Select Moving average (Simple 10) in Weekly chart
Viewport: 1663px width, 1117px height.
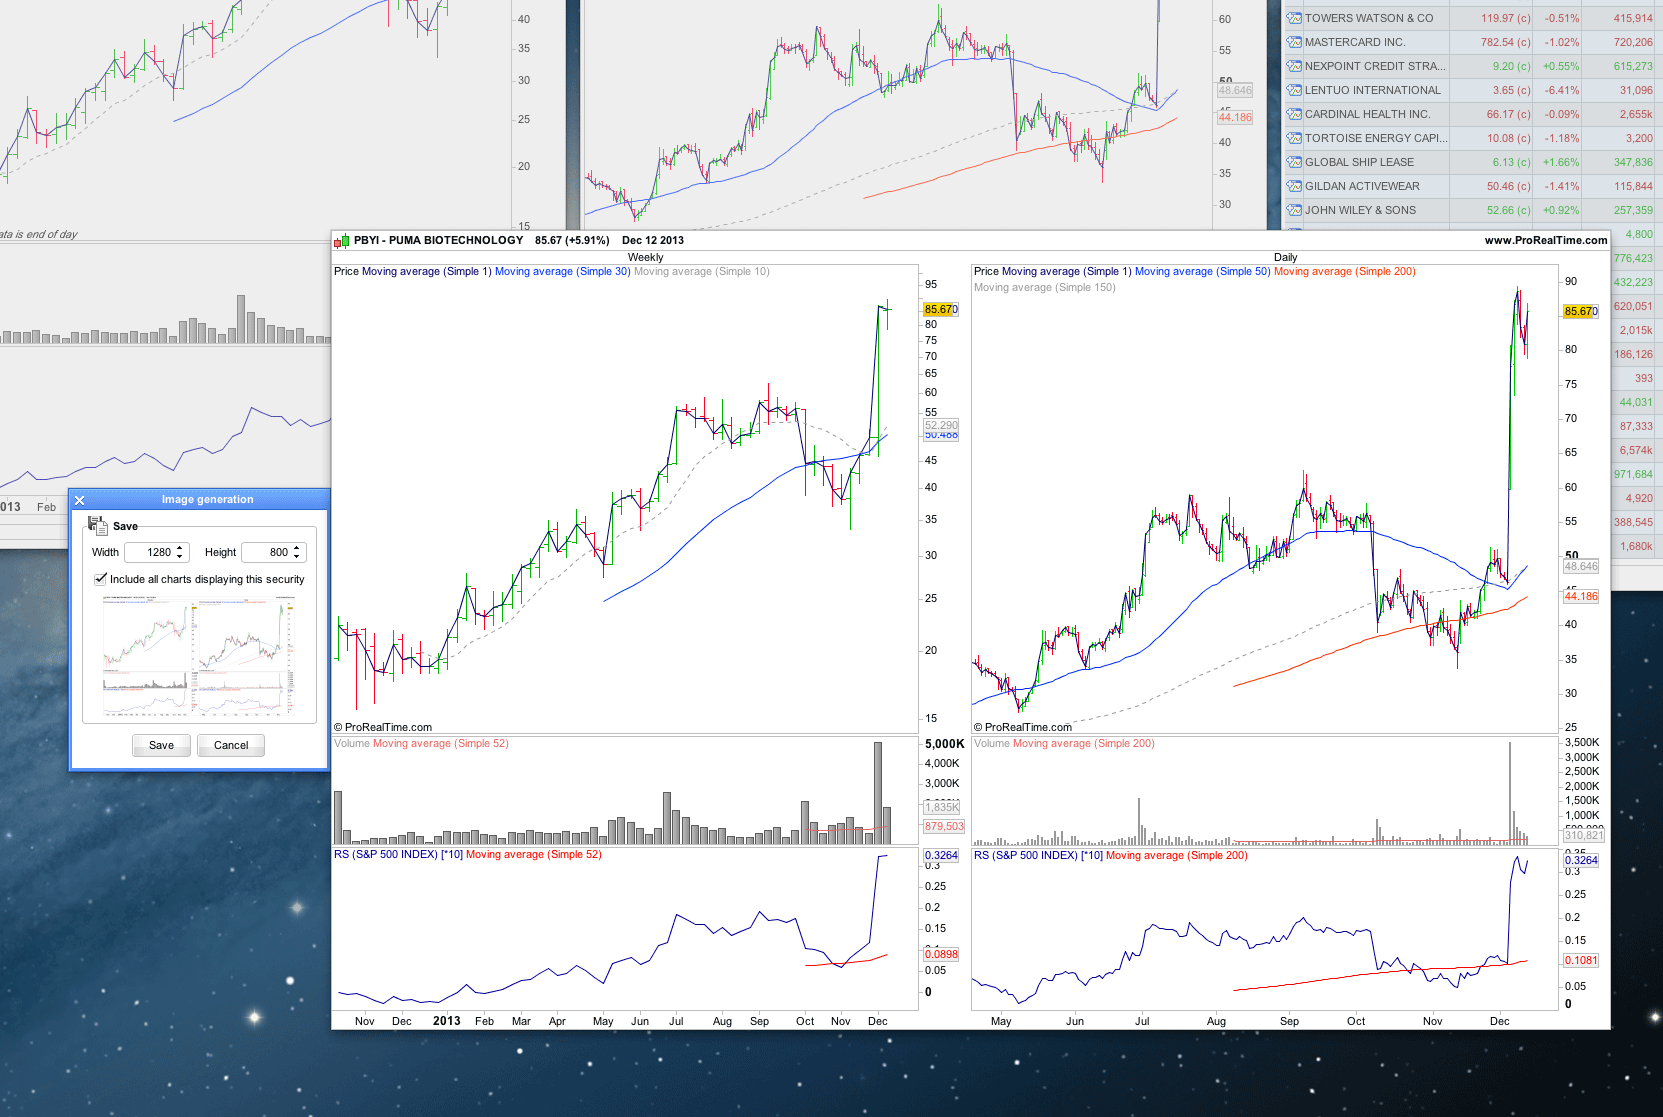pos(701,272)
